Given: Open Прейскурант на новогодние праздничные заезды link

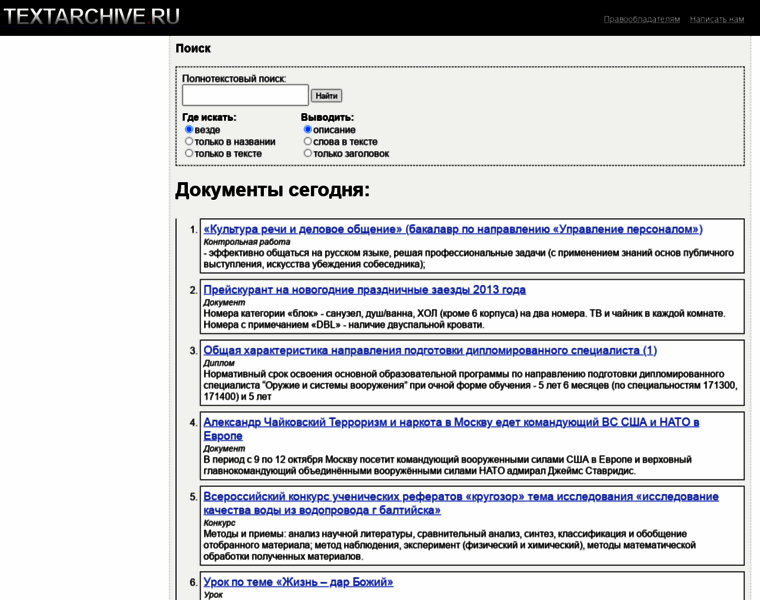Looking at the screenshot, I should tap(364, 290).
